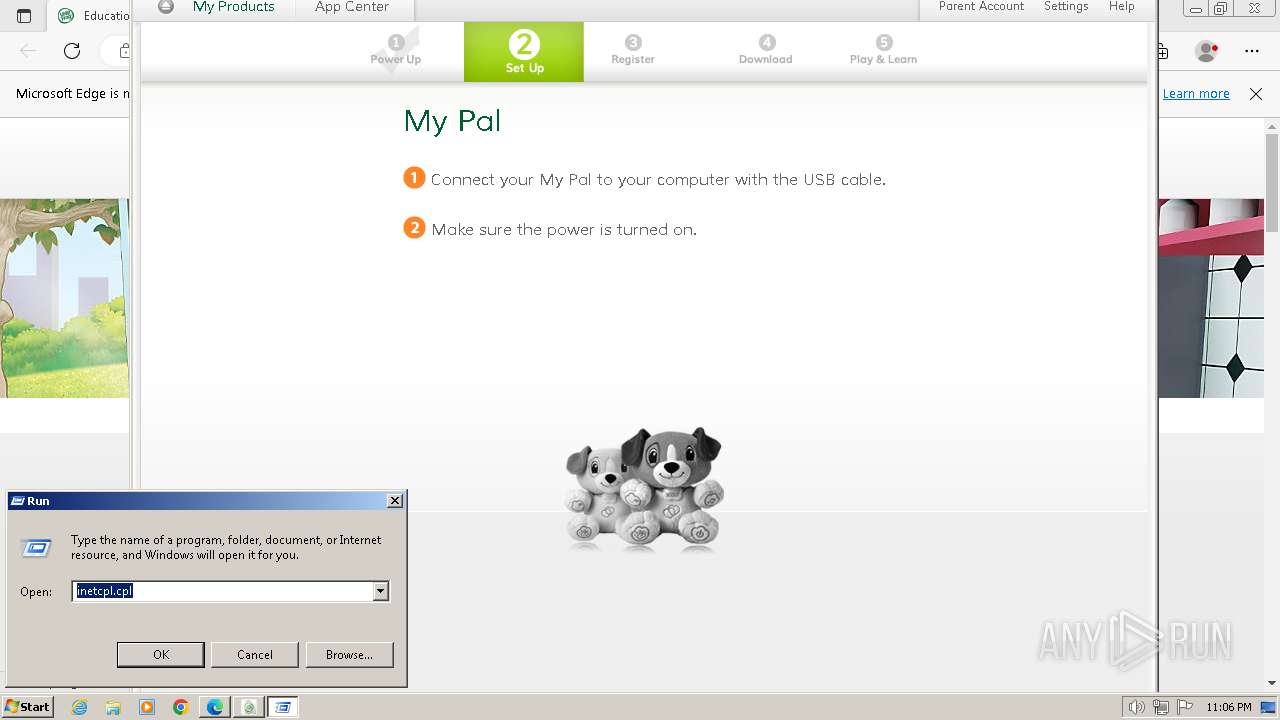This screenshot has width=1280, height=720.
Task: Click the Start button
Action: [27, 707]
